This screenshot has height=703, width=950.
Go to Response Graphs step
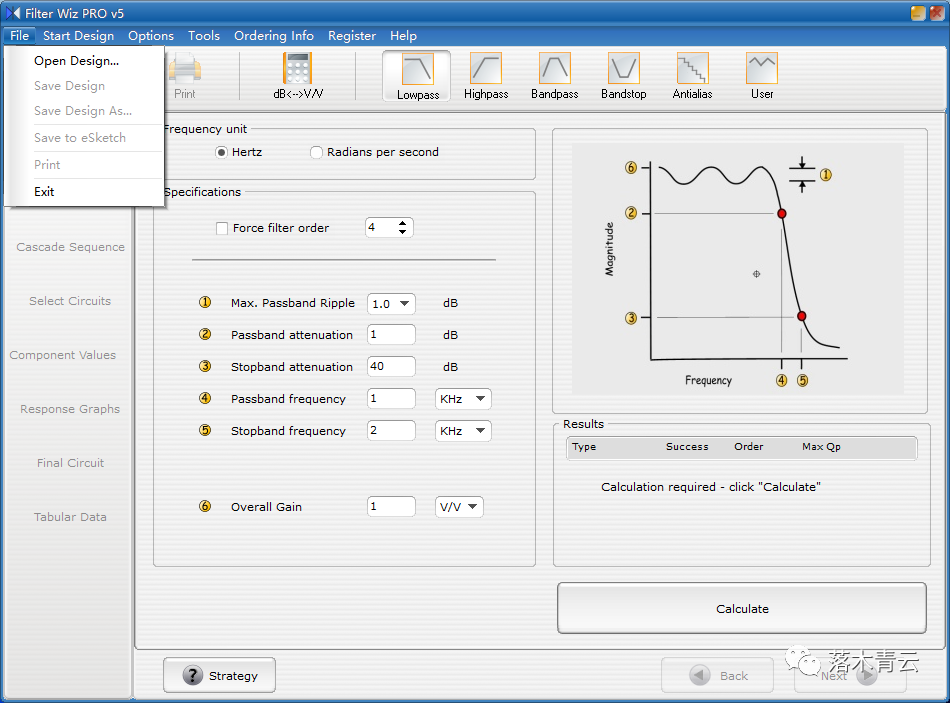(70, 408)
